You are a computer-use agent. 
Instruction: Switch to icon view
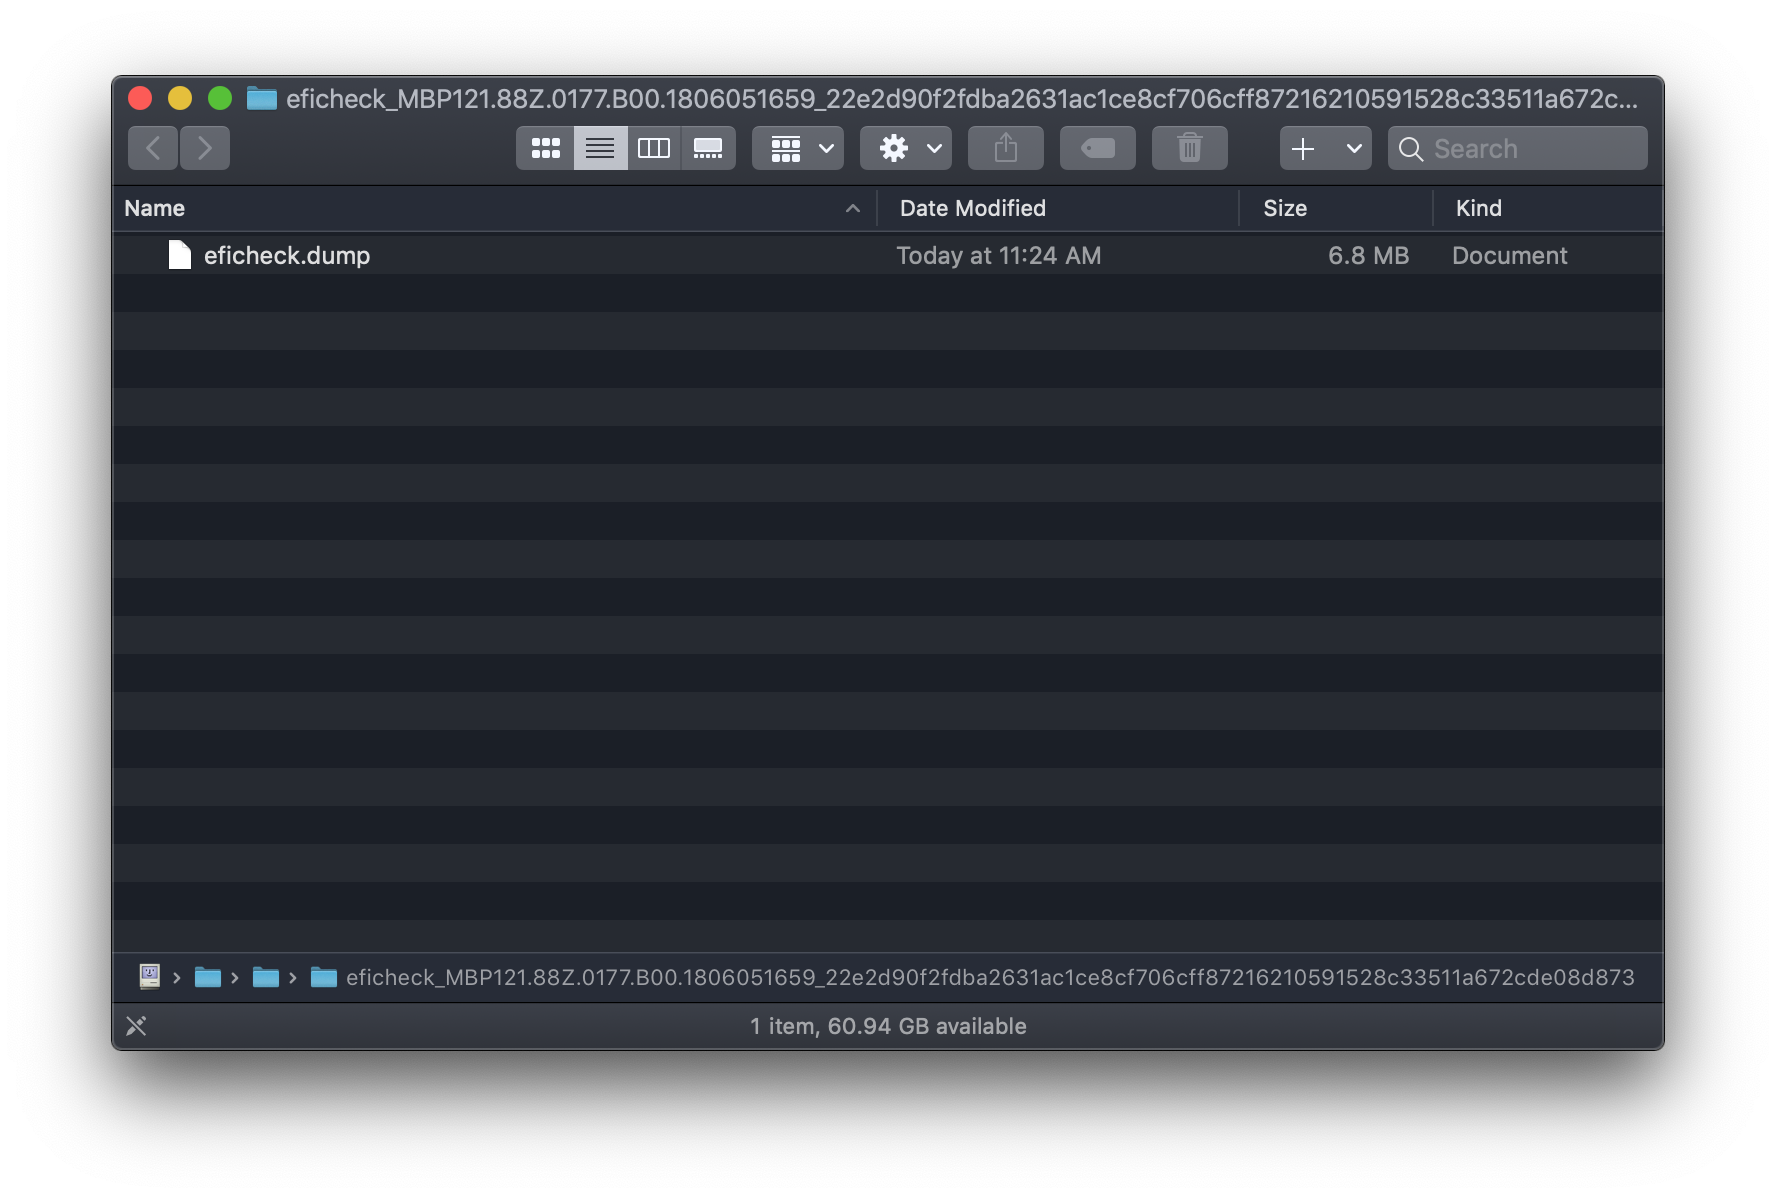(x=545, y=148)
